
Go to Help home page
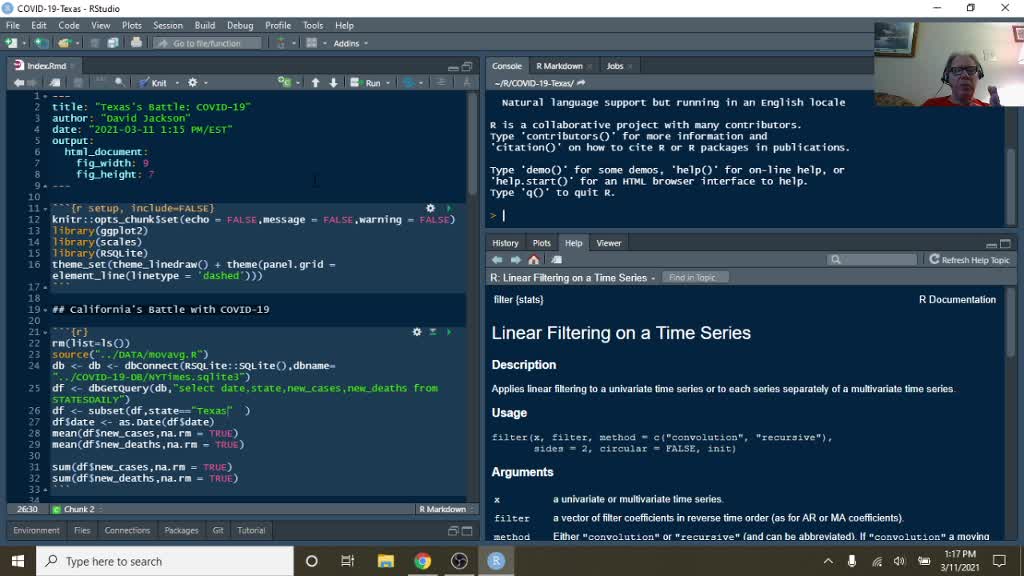(534, 260)
